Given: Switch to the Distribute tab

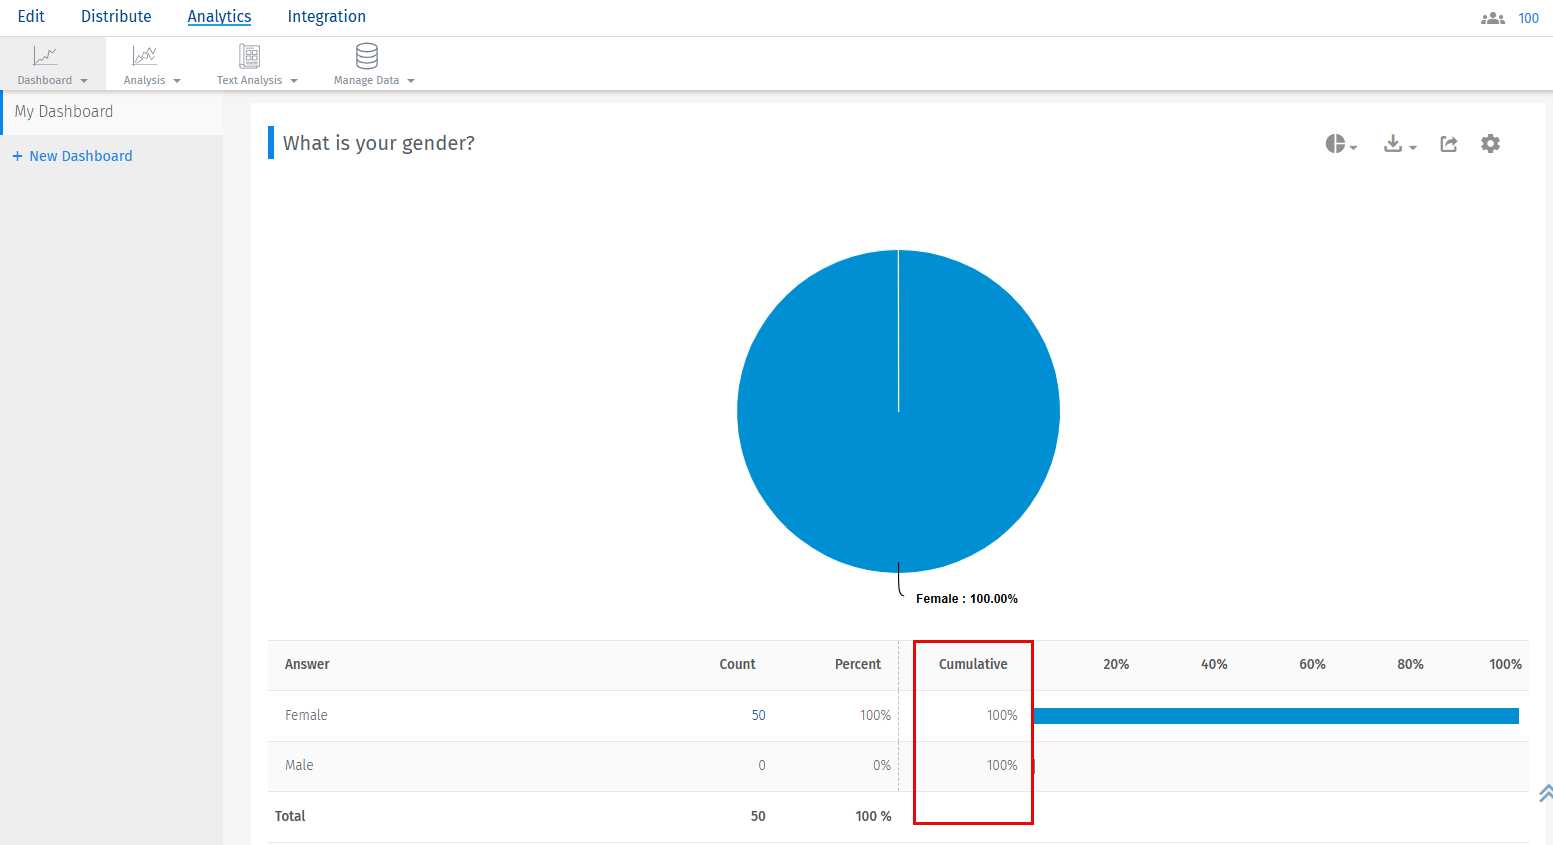Looking at the screenshot, I should [x=116, y=16].
